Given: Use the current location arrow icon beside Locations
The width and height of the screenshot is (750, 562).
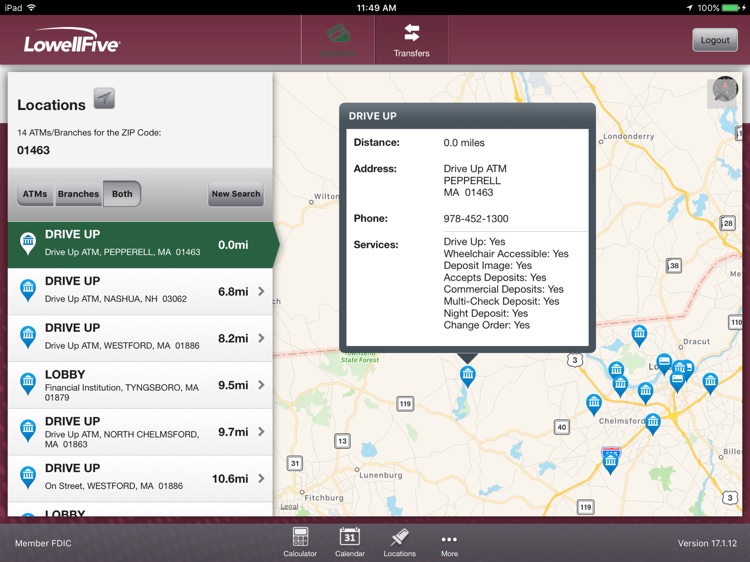Looking at the screenshot, I should tap(104, 99).
